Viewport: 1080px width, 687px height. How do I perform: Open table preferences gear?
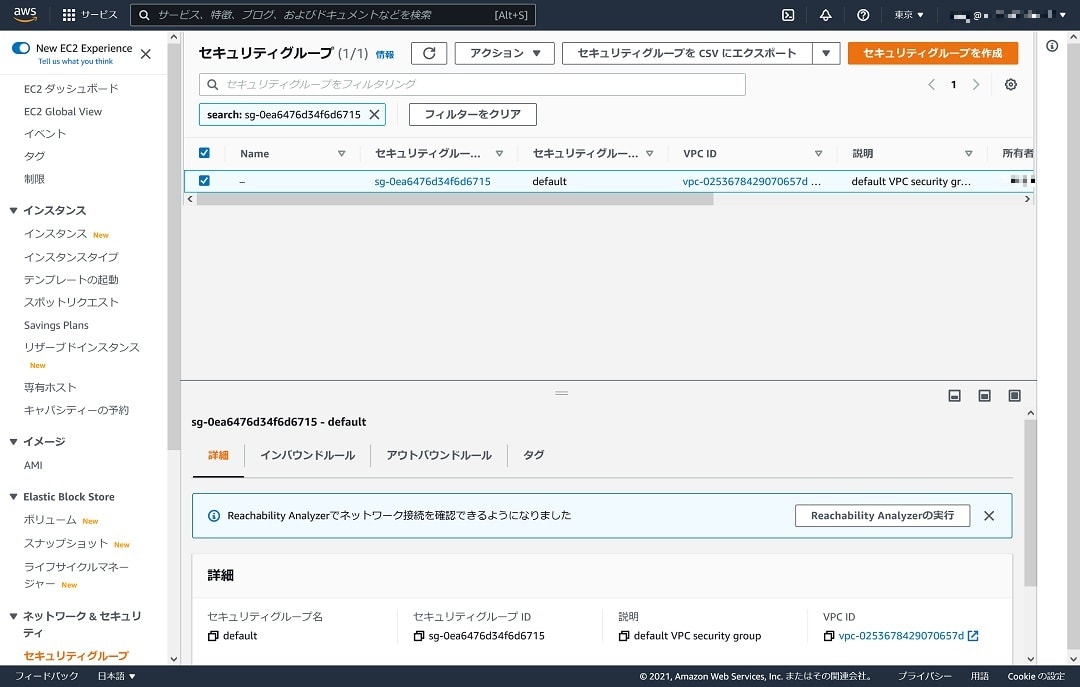click(1010, 84)
